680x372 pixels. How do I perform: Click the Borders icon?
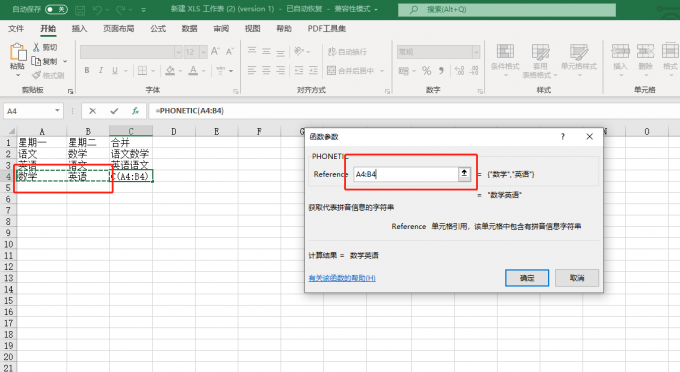[142, 70]
